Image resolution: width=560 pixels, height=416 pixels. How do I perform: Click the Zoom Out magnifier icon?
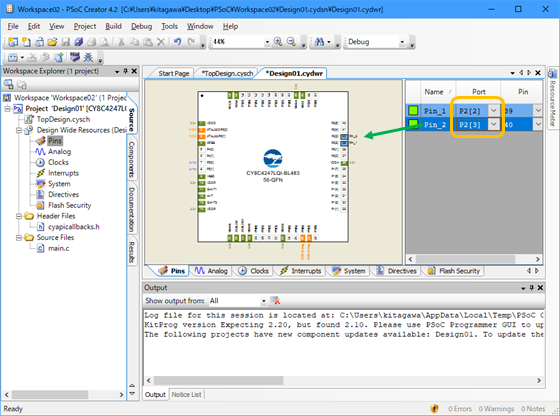[291, 42]
